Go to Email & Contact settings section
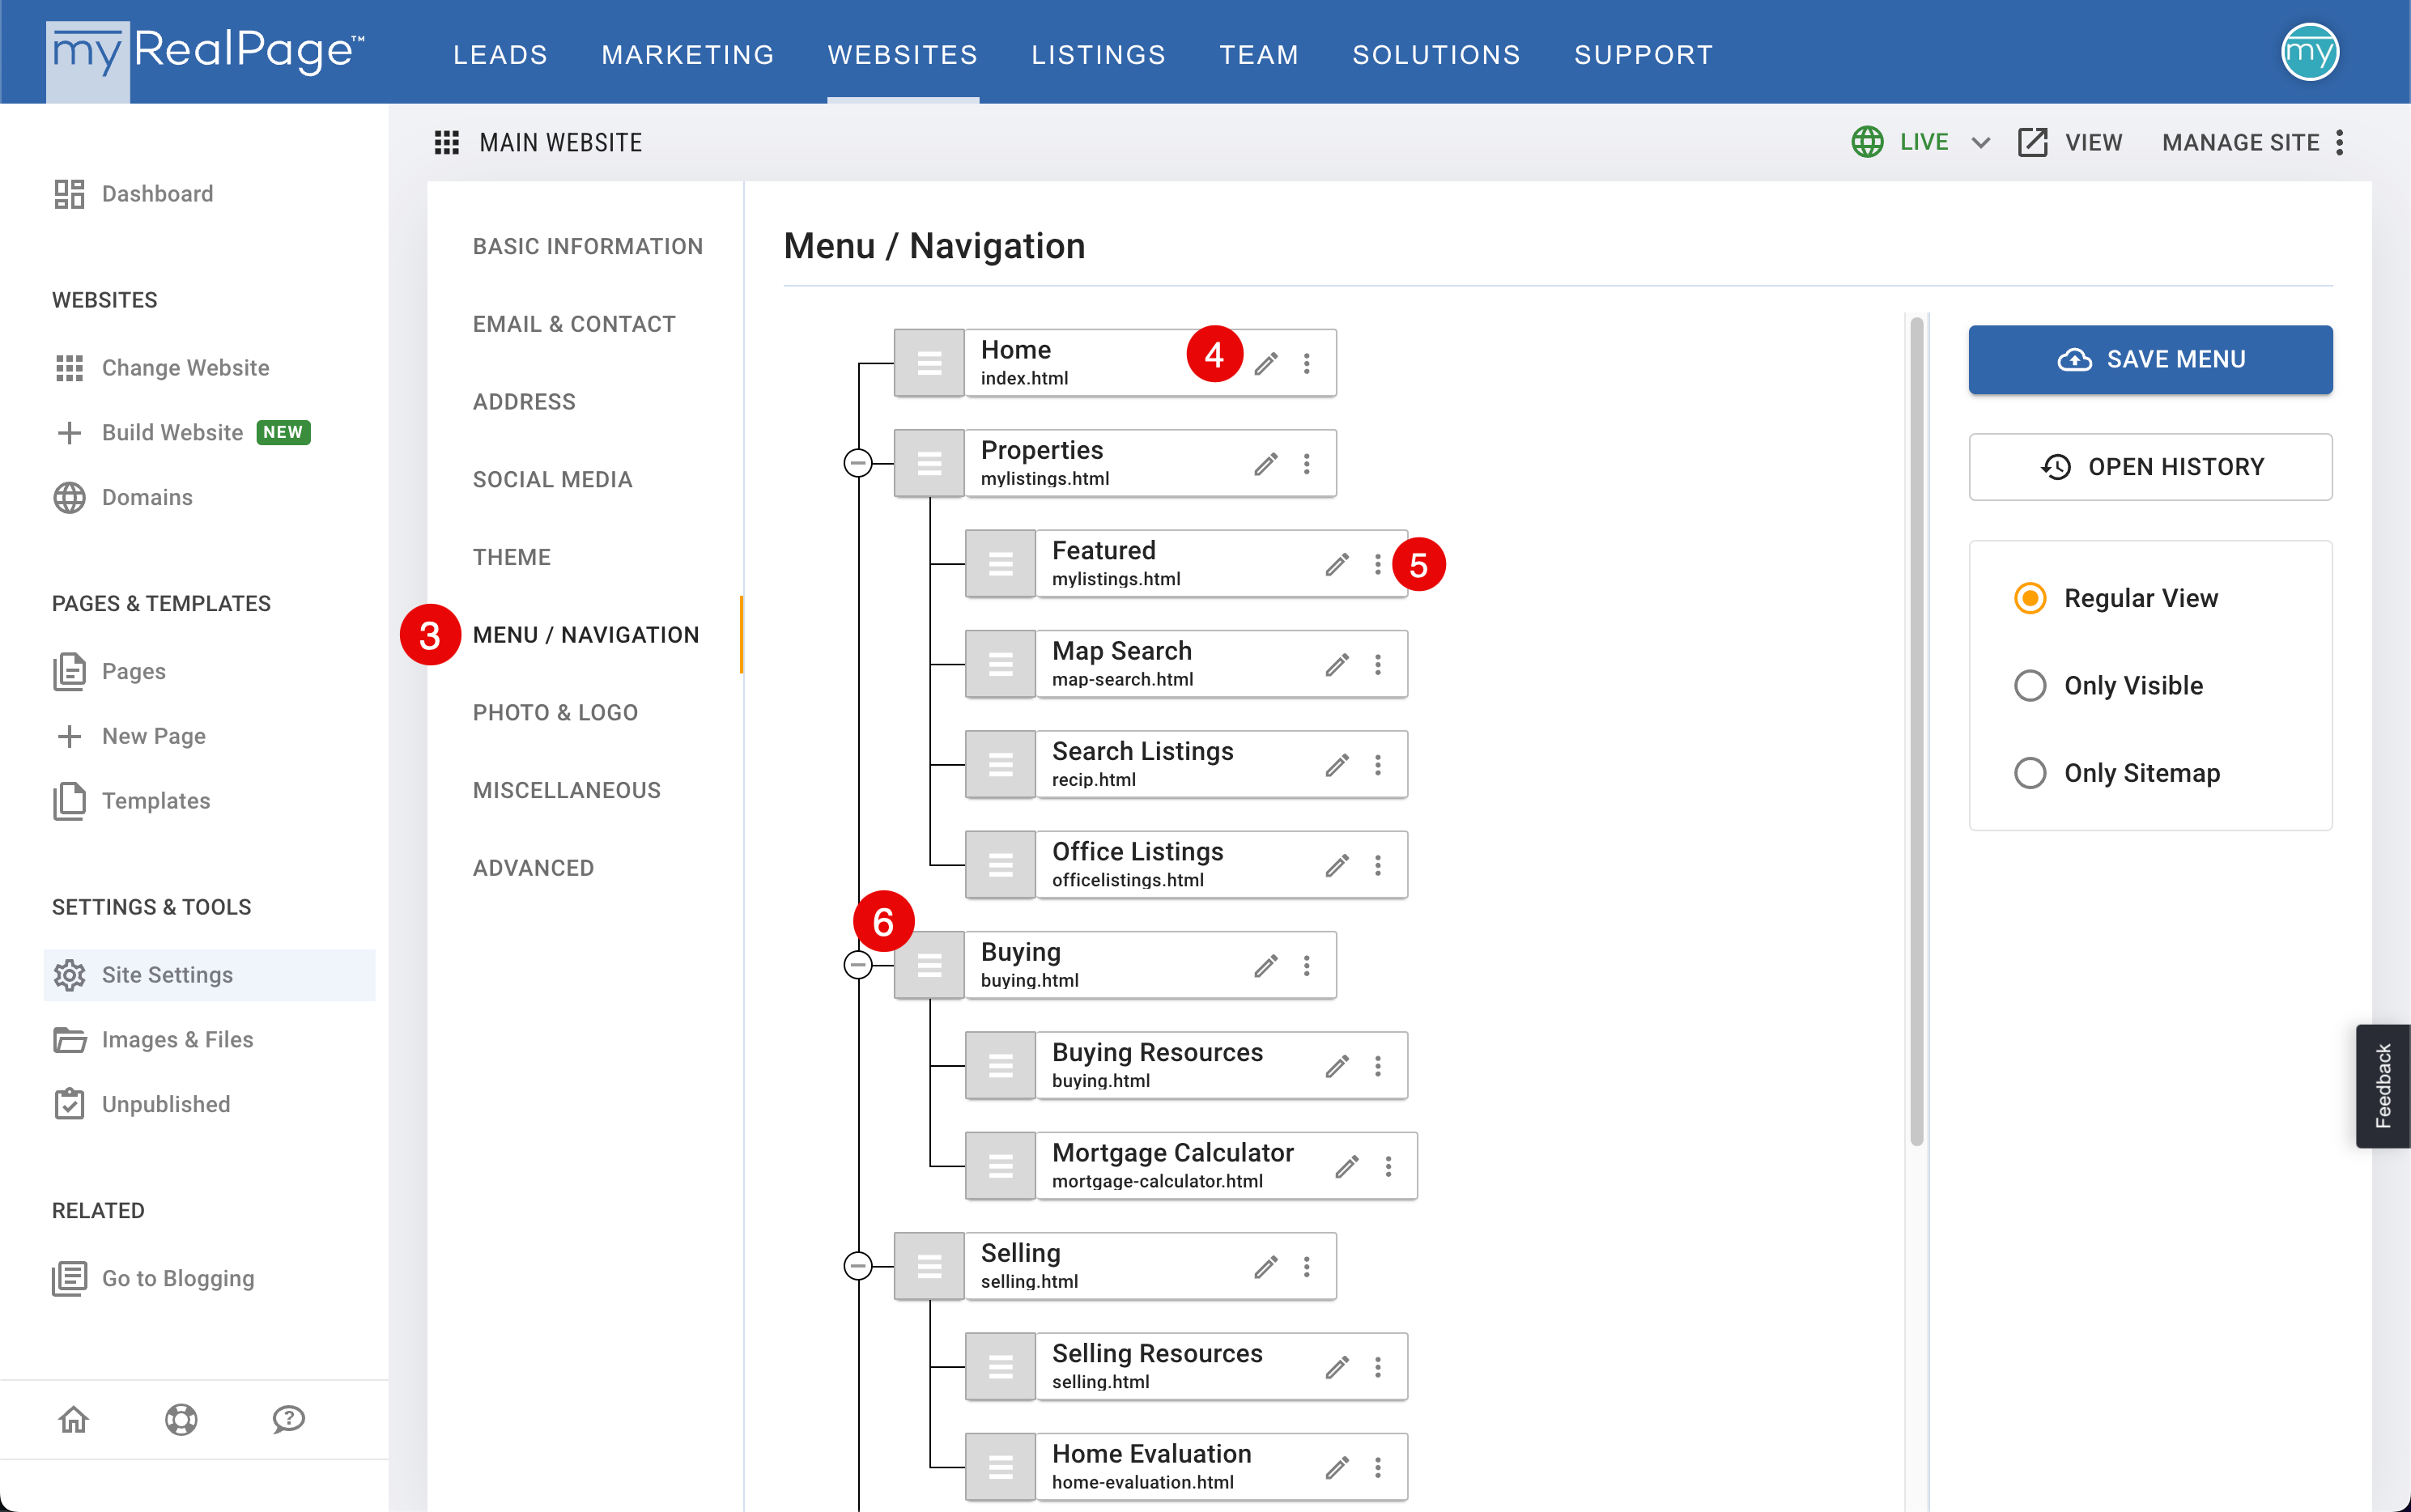 pyautogui.click(x=574, y=324)
